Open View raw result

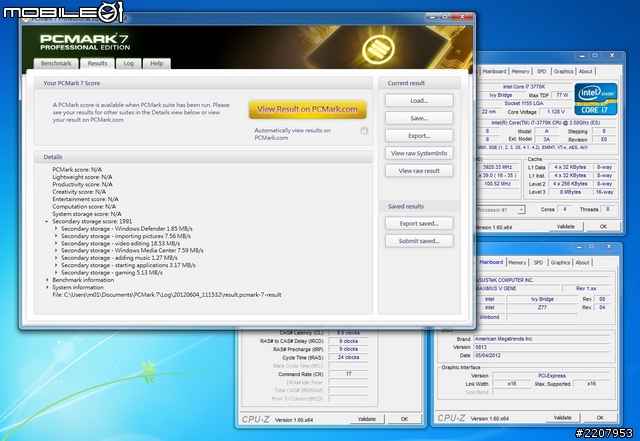tap(419, 171)
